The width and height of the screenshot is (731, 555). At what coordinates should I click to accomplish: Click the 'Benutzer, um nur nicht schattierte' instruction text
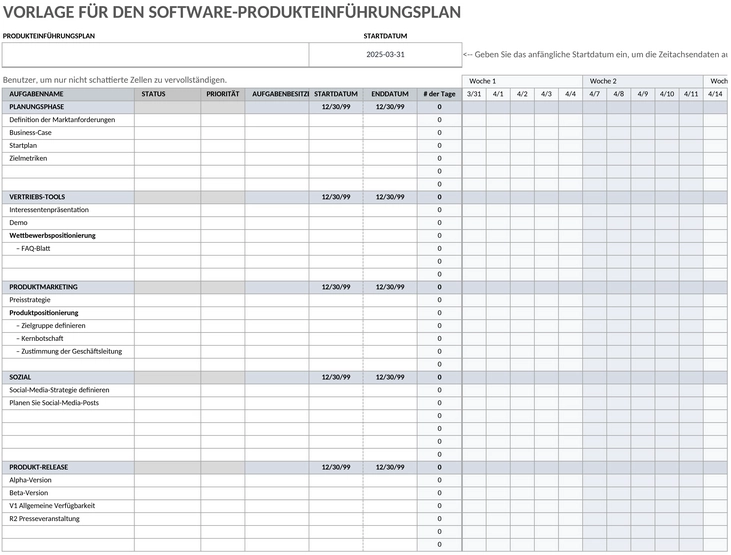click(115, 80)
